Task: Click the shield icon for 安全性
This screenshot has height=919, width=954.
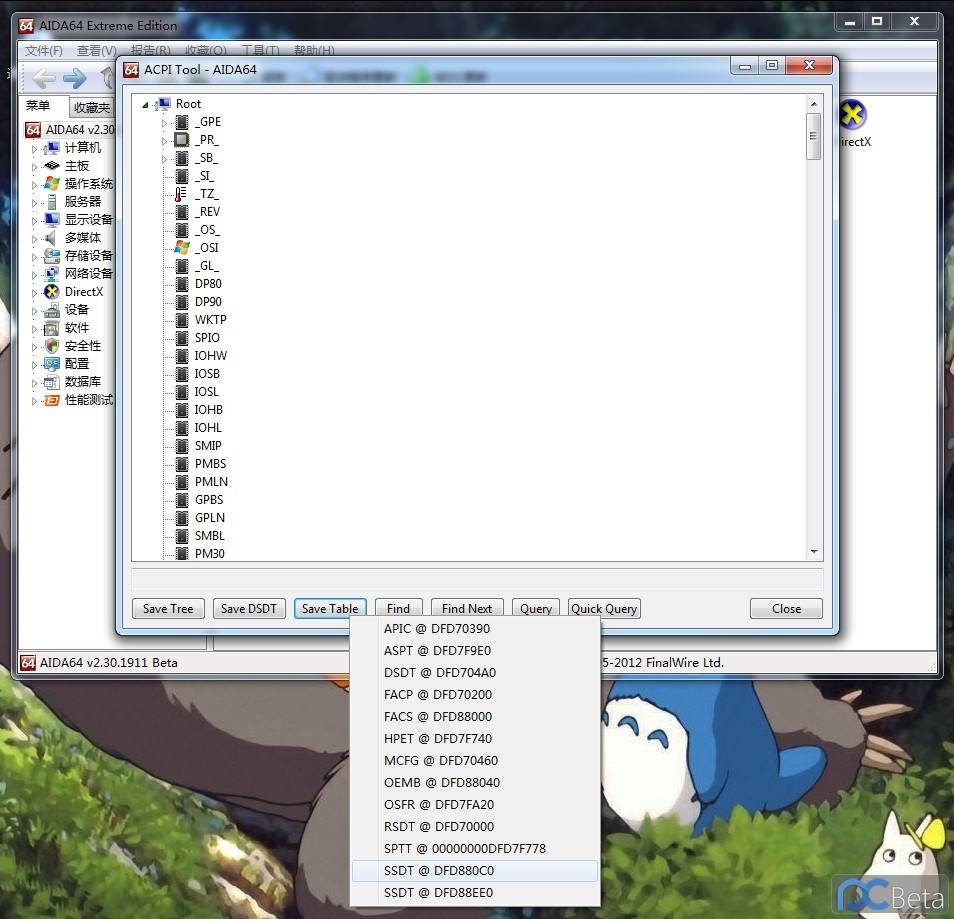Action: [52, 346]
